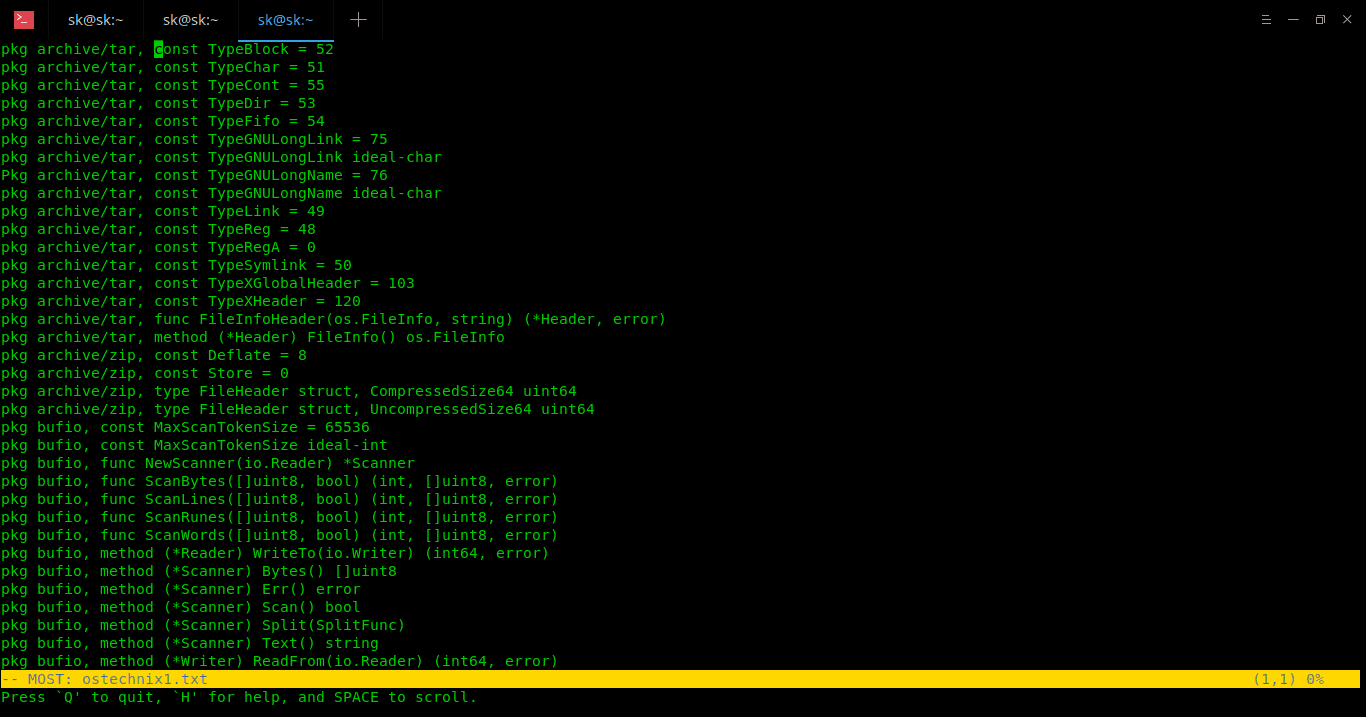Click the highlighted cursor on first line

158,49
